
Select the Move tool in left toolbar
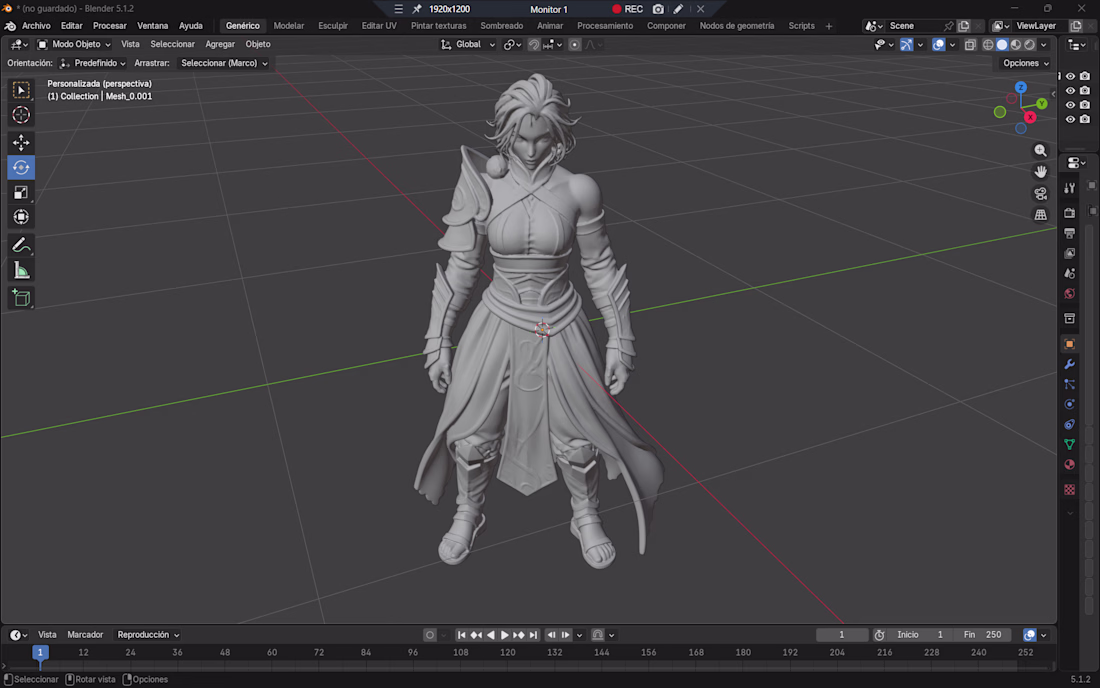[x=21, y=142]
